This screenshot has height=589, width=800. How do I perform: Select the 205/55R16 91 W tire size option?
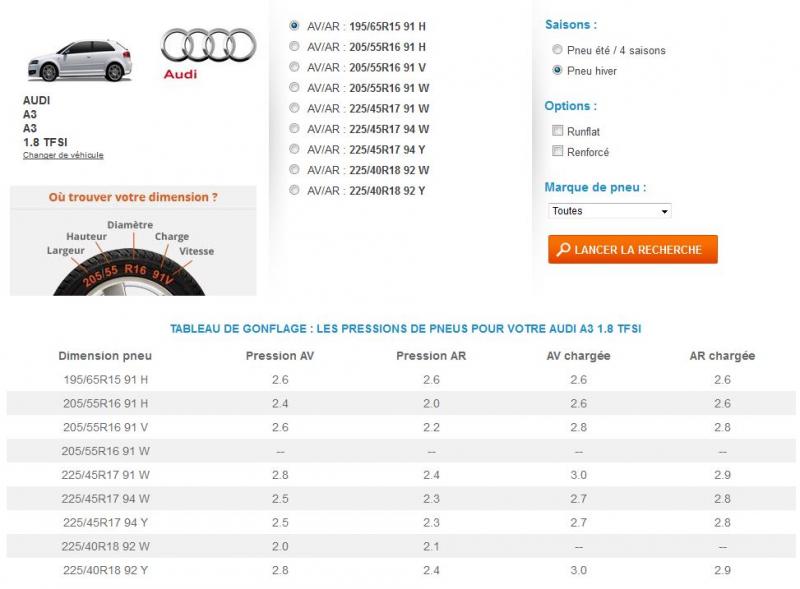(294, 87)
